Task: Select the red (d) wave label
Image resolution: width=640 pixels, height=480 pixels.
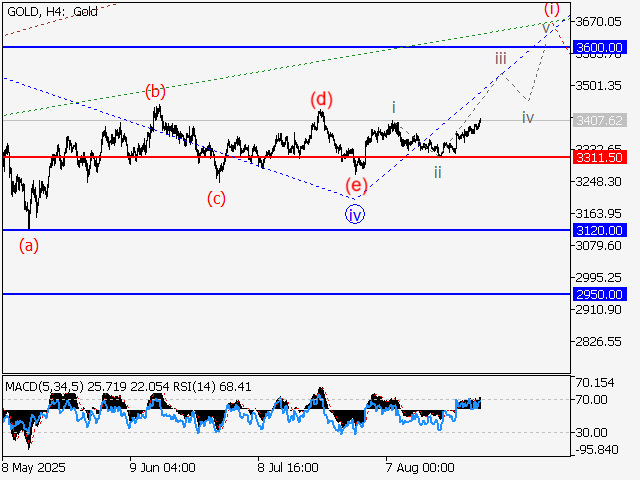Action: [320, 98]
